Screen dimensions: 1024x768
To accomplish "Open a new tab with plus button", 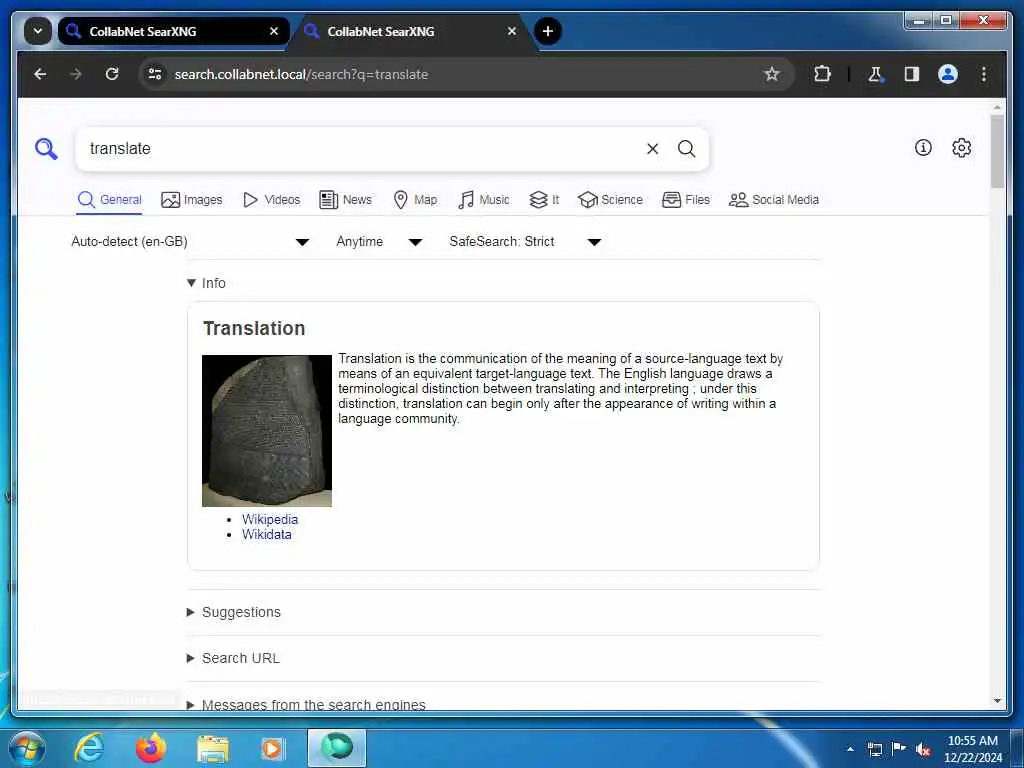I will point(548,31).
